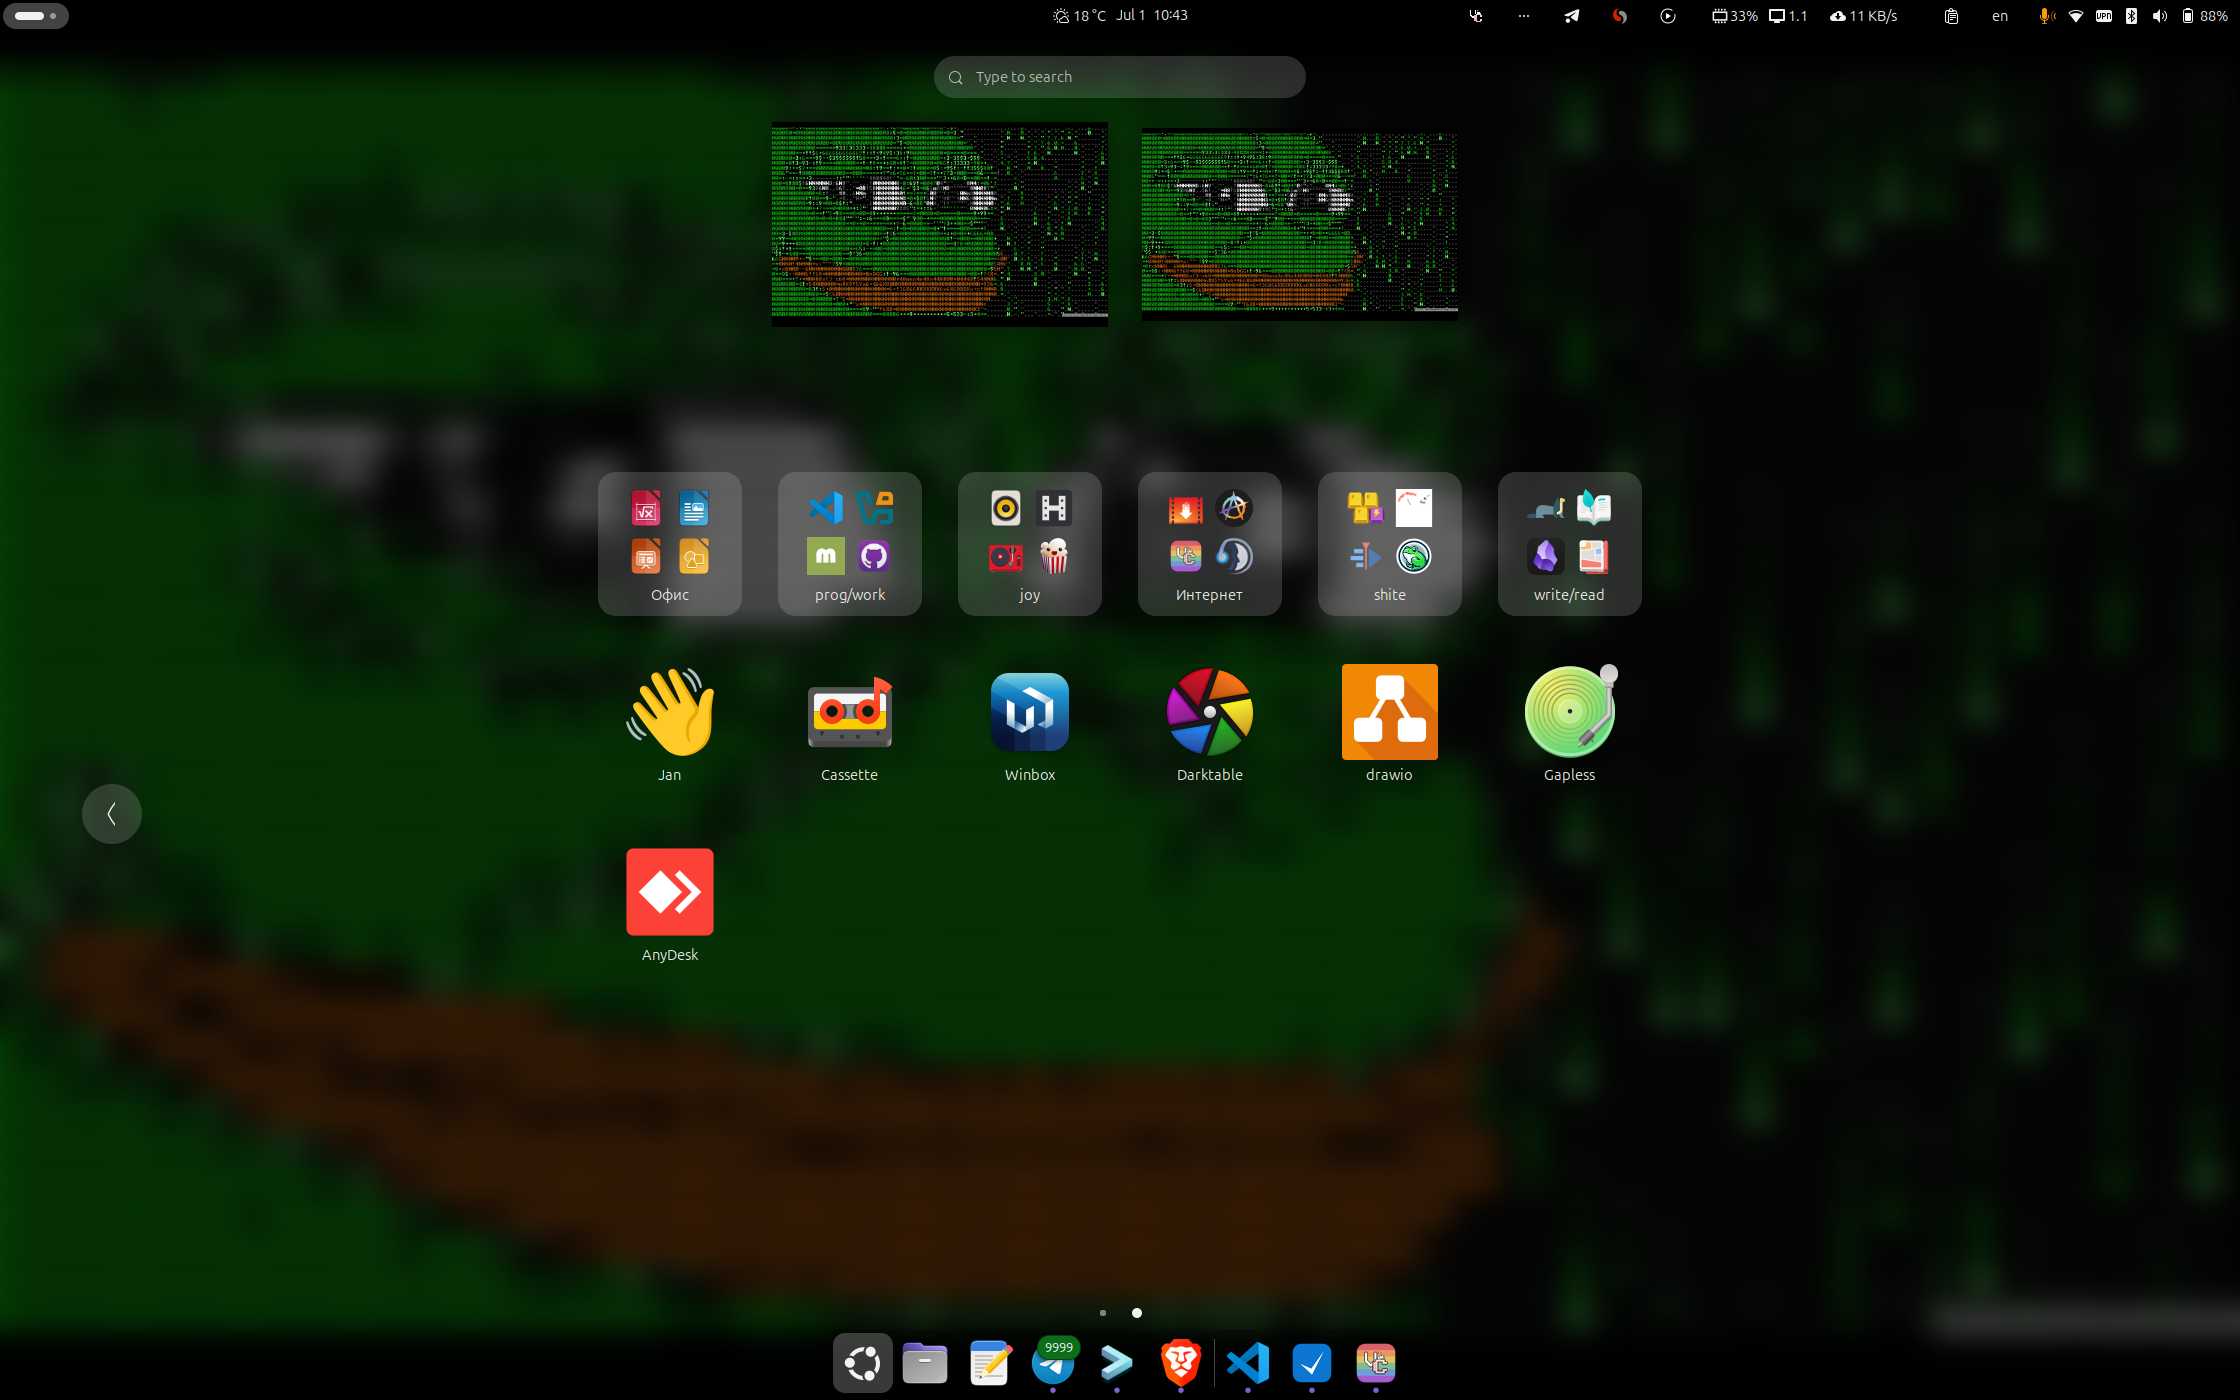Open Darktable photo editor
The image size is (2240, 1400).
coord(1209,713)
